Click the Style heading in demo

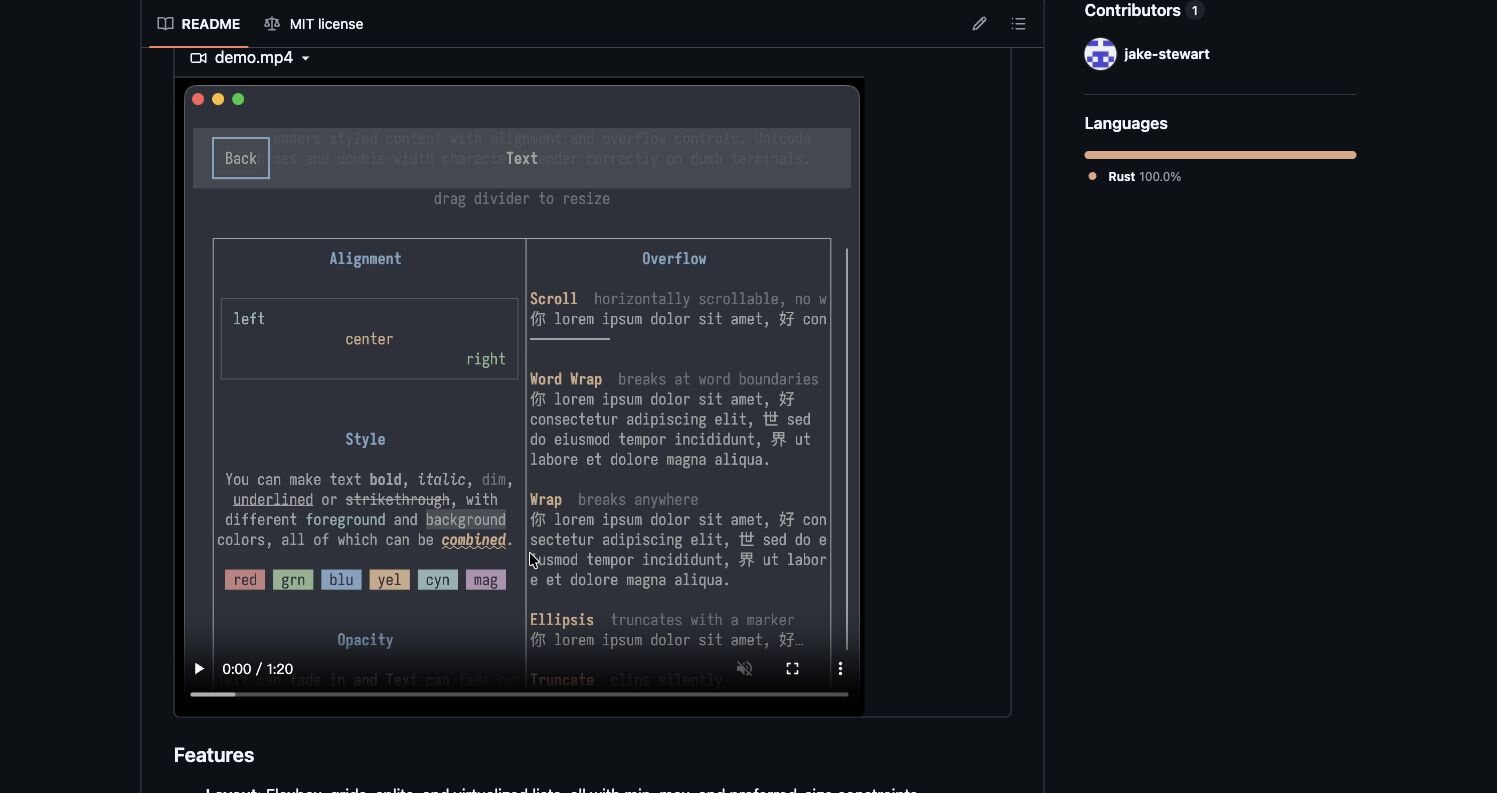[365, 439]
